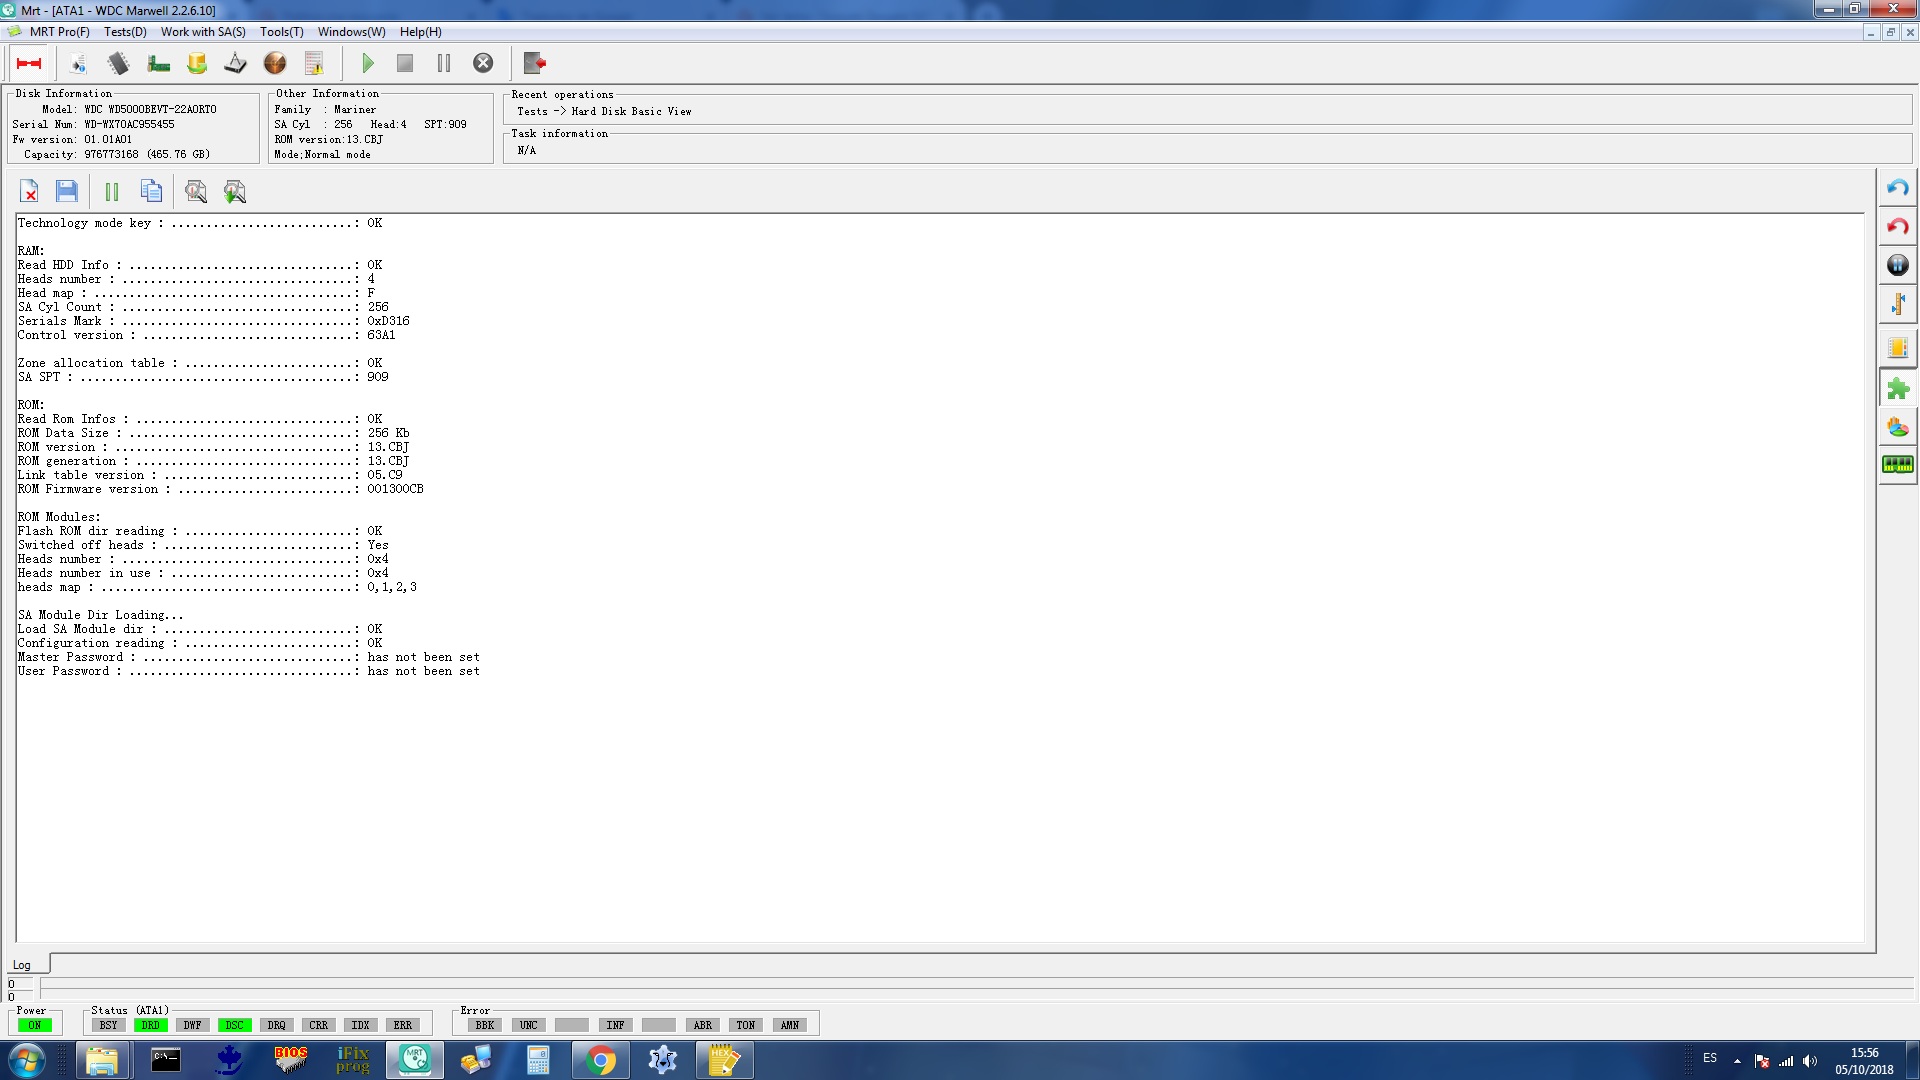Screen dimensions: 1920x1080
Task: Open the BIOS chip program in taskbar
Action: coord(290,1060)
